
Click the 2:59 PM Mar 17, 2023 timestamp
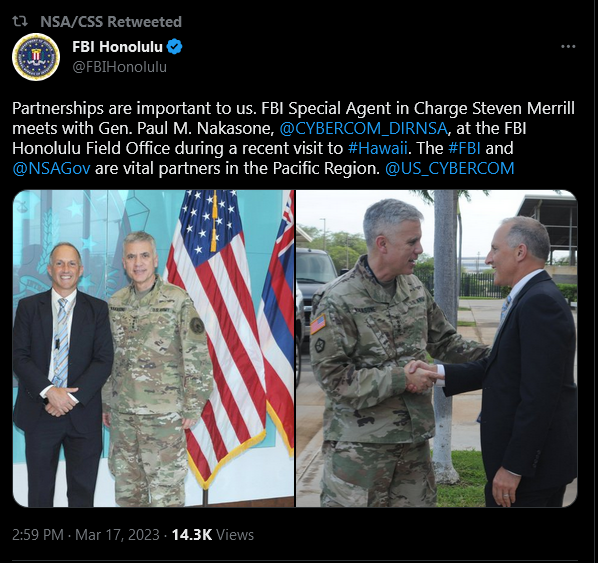tap(86, 535)
